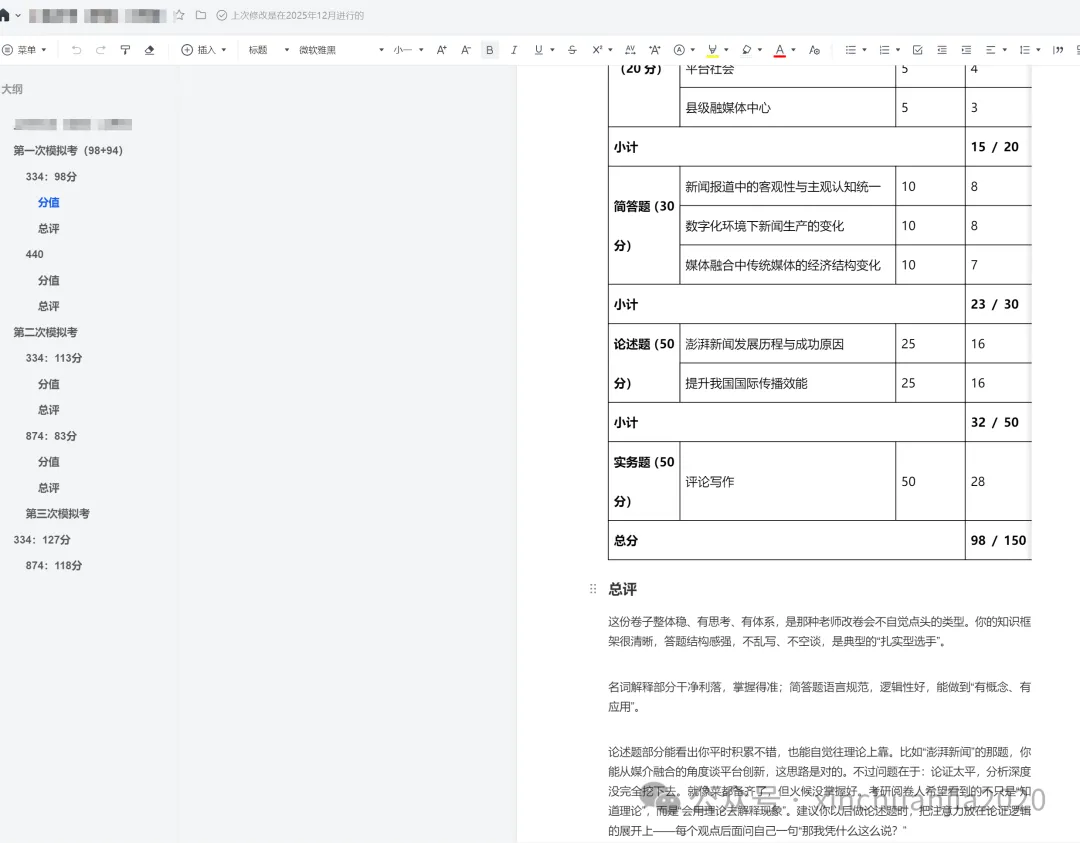This screenshot has width=1080, height=843.
Task: Toggle strikethrough formatting
Action: (x=572, y=50)
